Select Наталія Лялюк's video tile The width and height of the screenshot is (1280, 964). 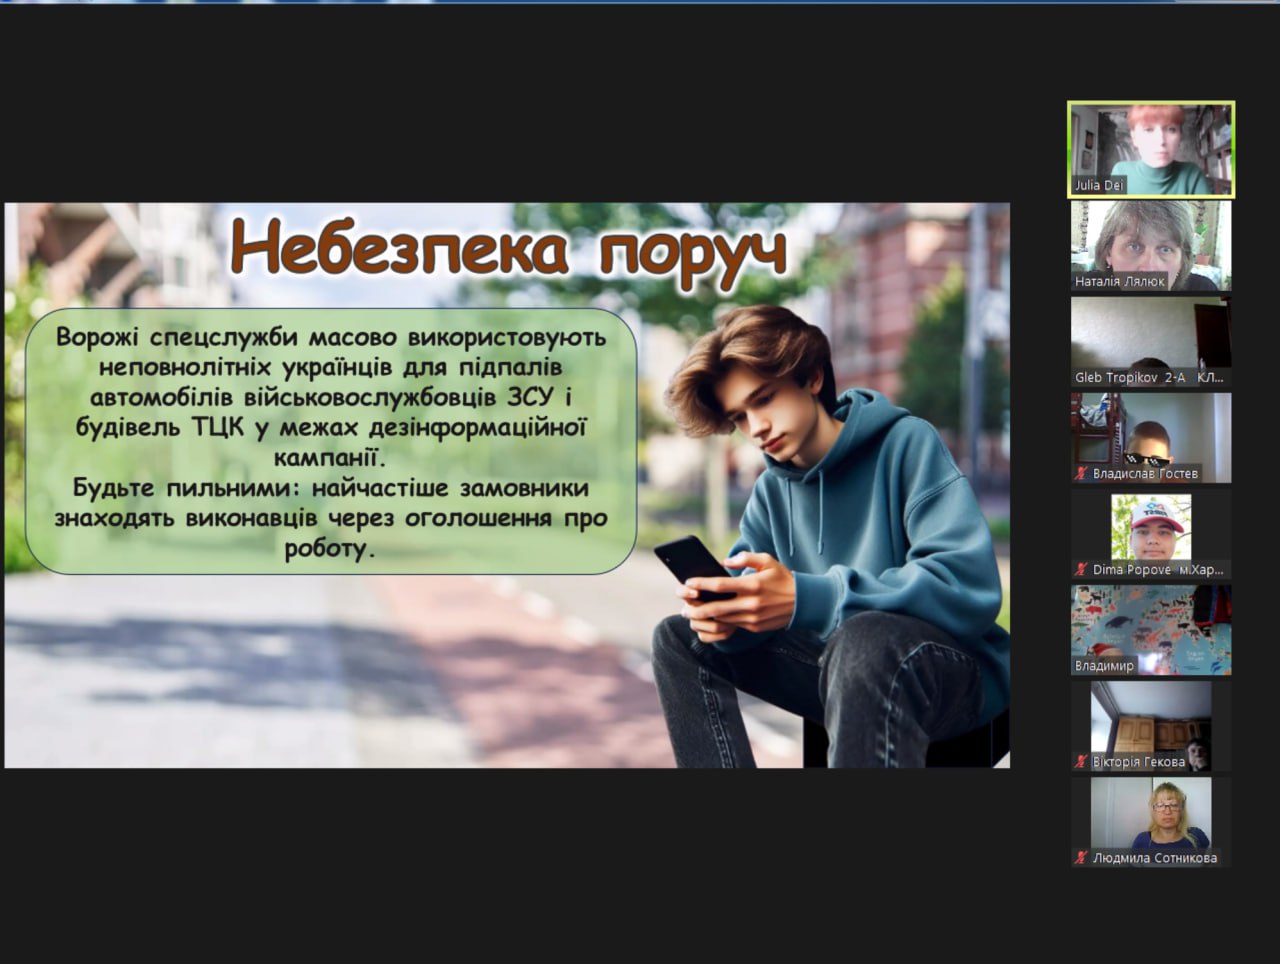coord(1151,246)
